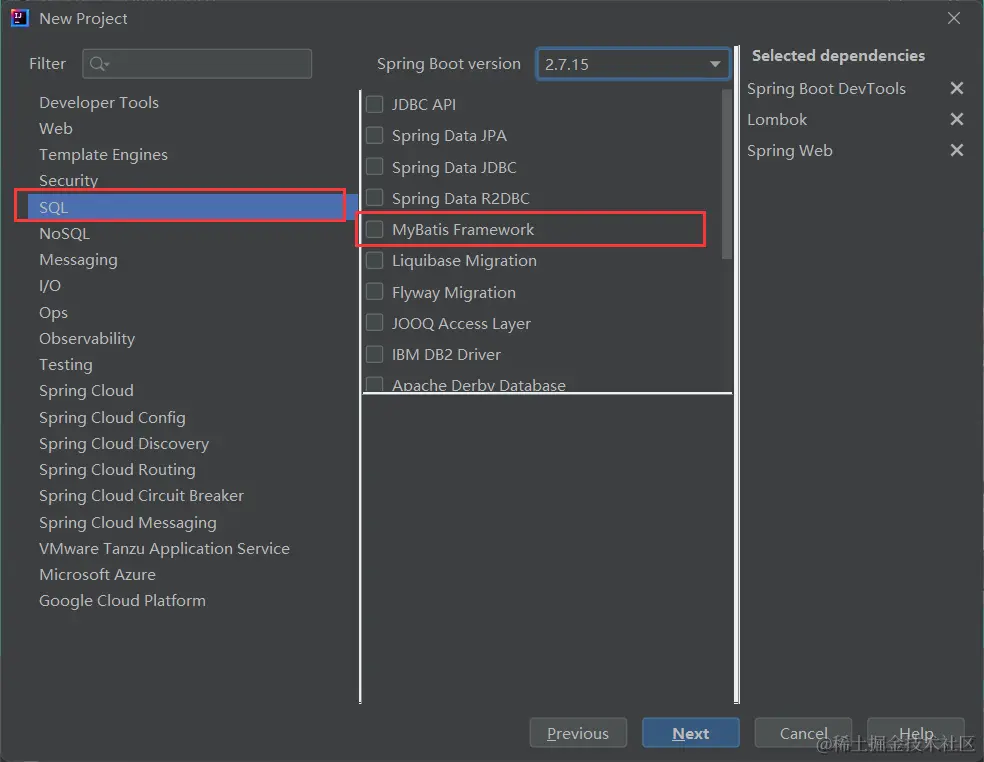Enable the MyBatis Framework checkbox

[375, 230]
